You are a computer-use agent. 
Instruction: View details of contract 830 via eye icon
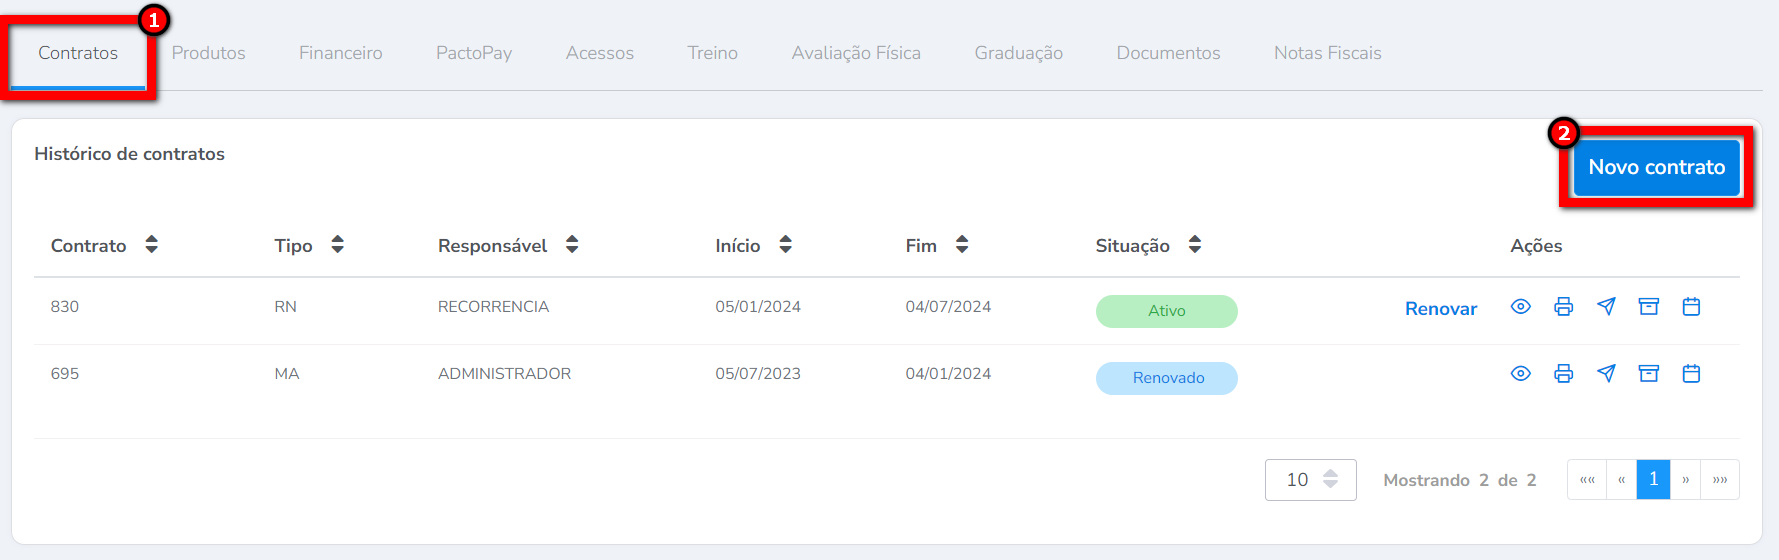(1520, 307)
